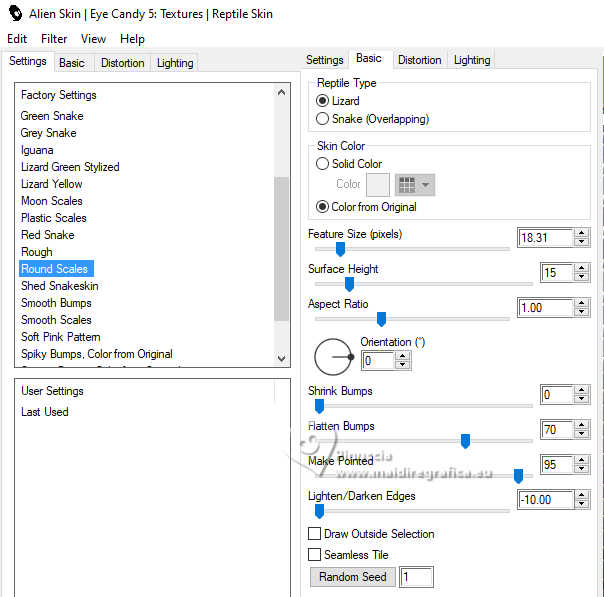Increase Orientation angle with up arrow
604x597 pixels.
click(x=403, y=356)
